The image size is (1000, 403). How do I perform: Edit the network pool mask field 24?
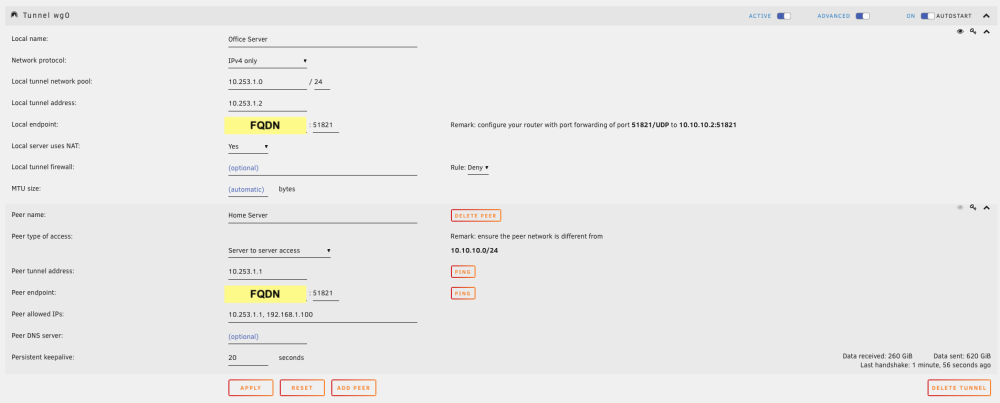[322, 82]
